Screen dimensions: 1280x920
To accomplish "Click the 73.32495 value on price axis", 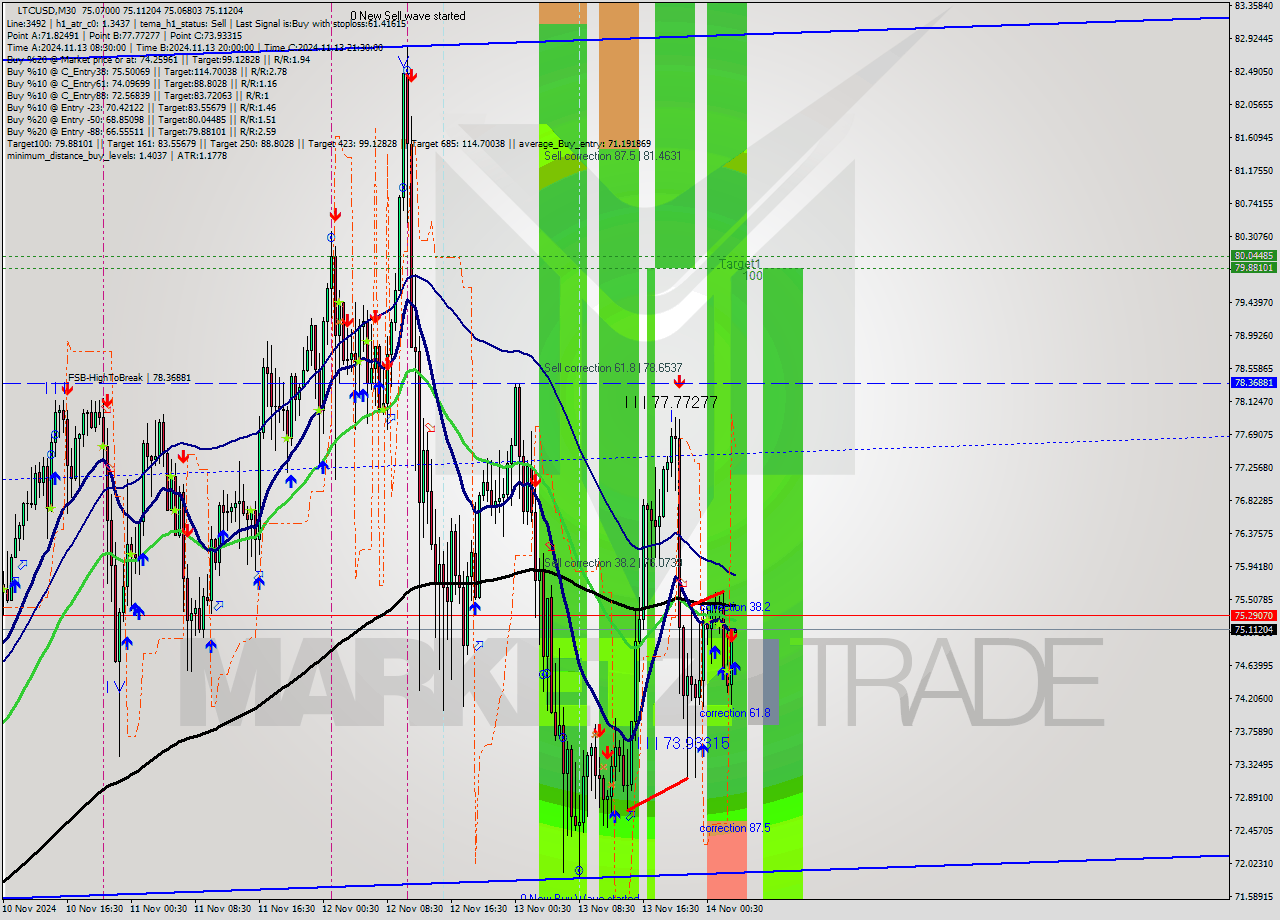I will pyautogui.click(x=1254, y=764).
